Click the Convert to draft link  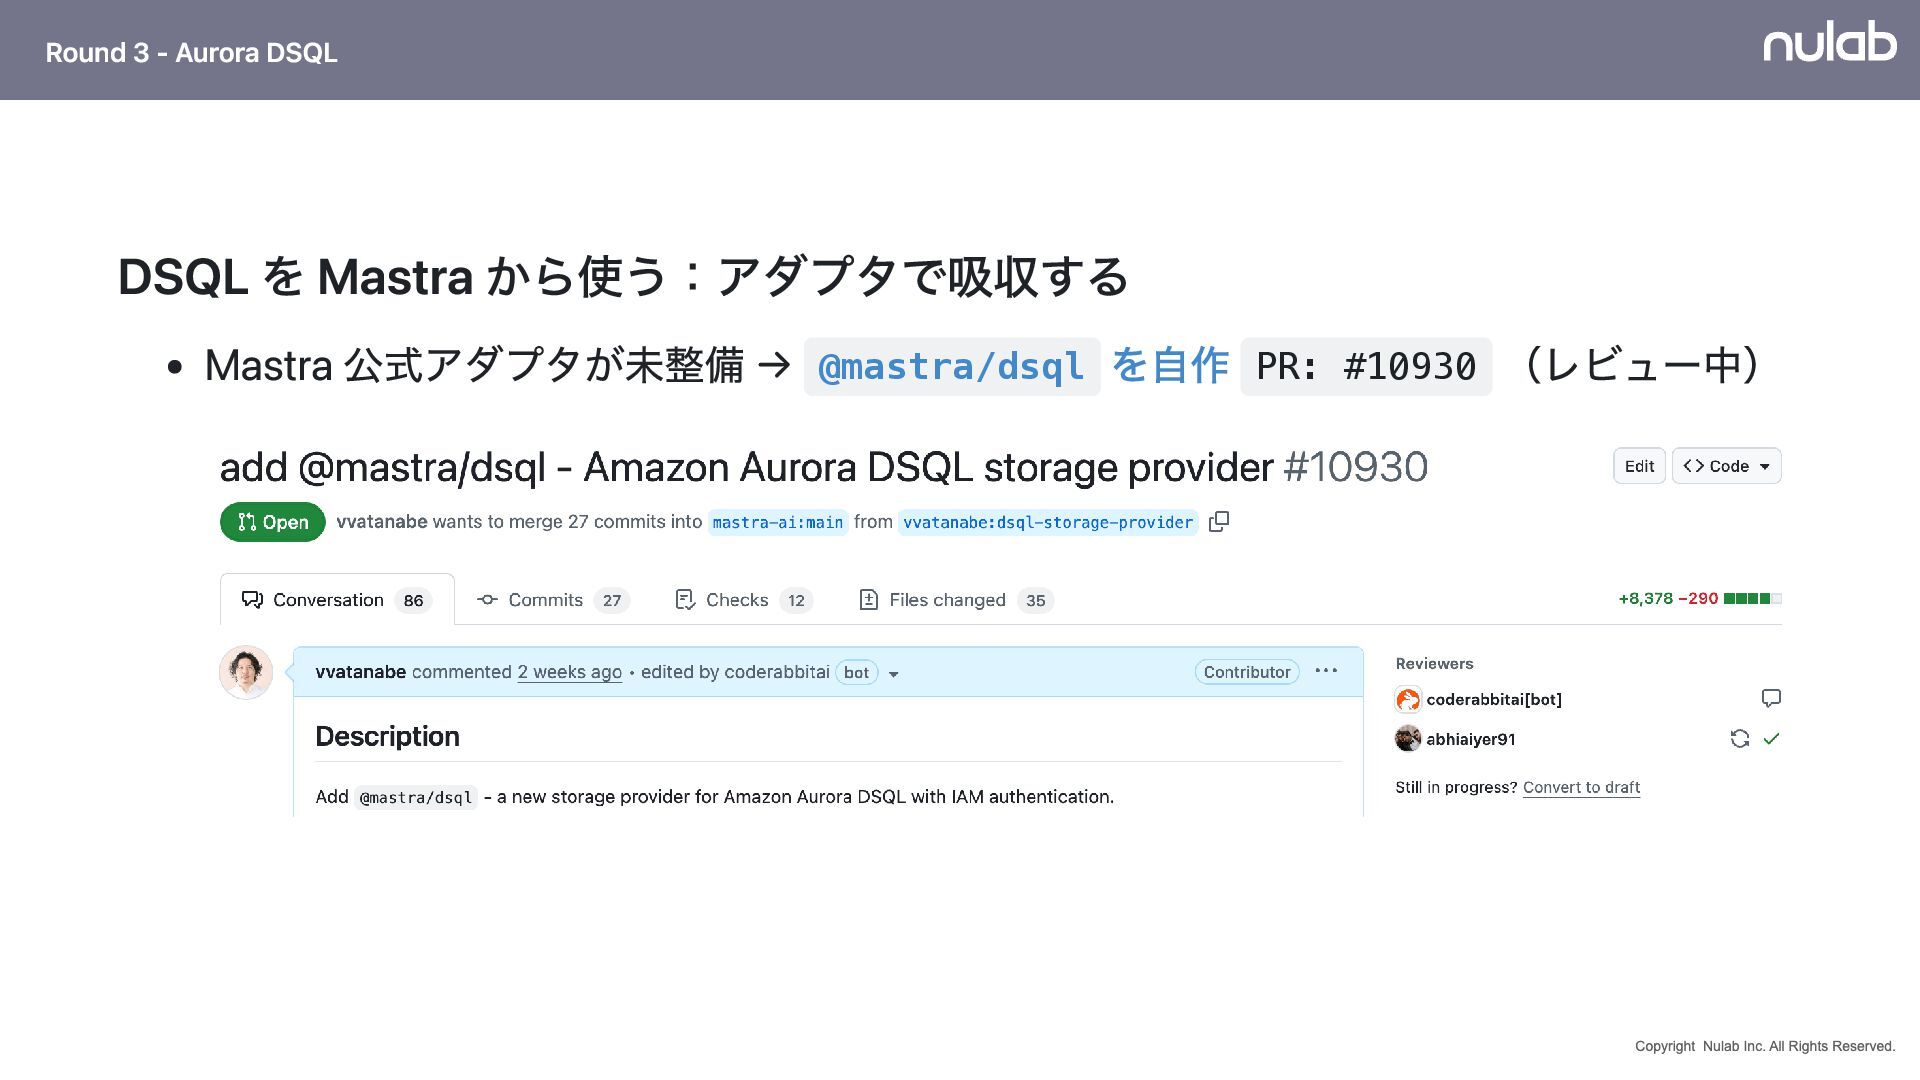coord(1581,787)
